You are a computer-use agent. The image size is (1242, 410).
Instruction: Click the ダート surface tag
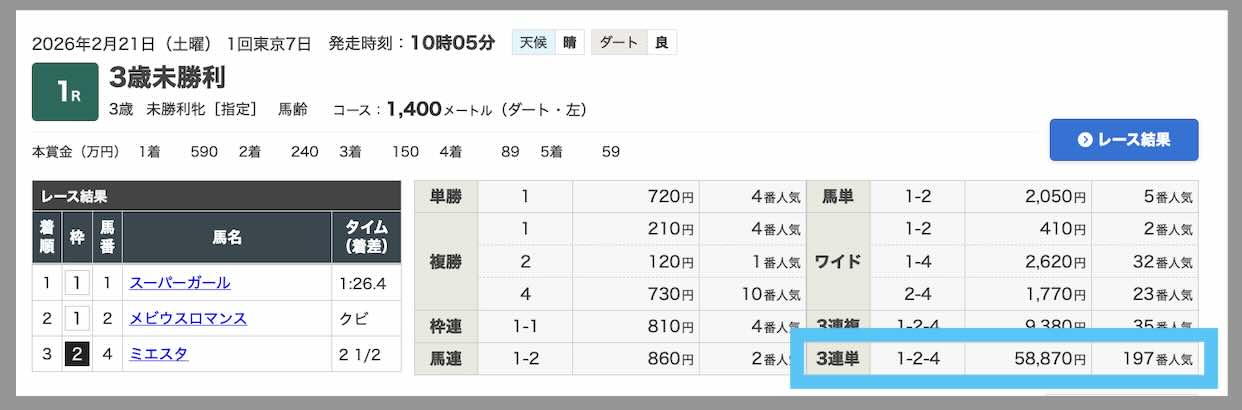(x=617, y=43)
